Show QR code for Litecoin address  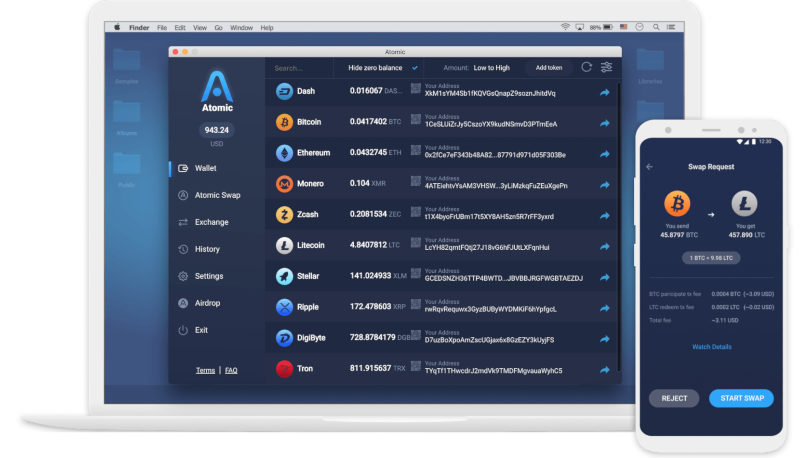[x=416, y=243]
